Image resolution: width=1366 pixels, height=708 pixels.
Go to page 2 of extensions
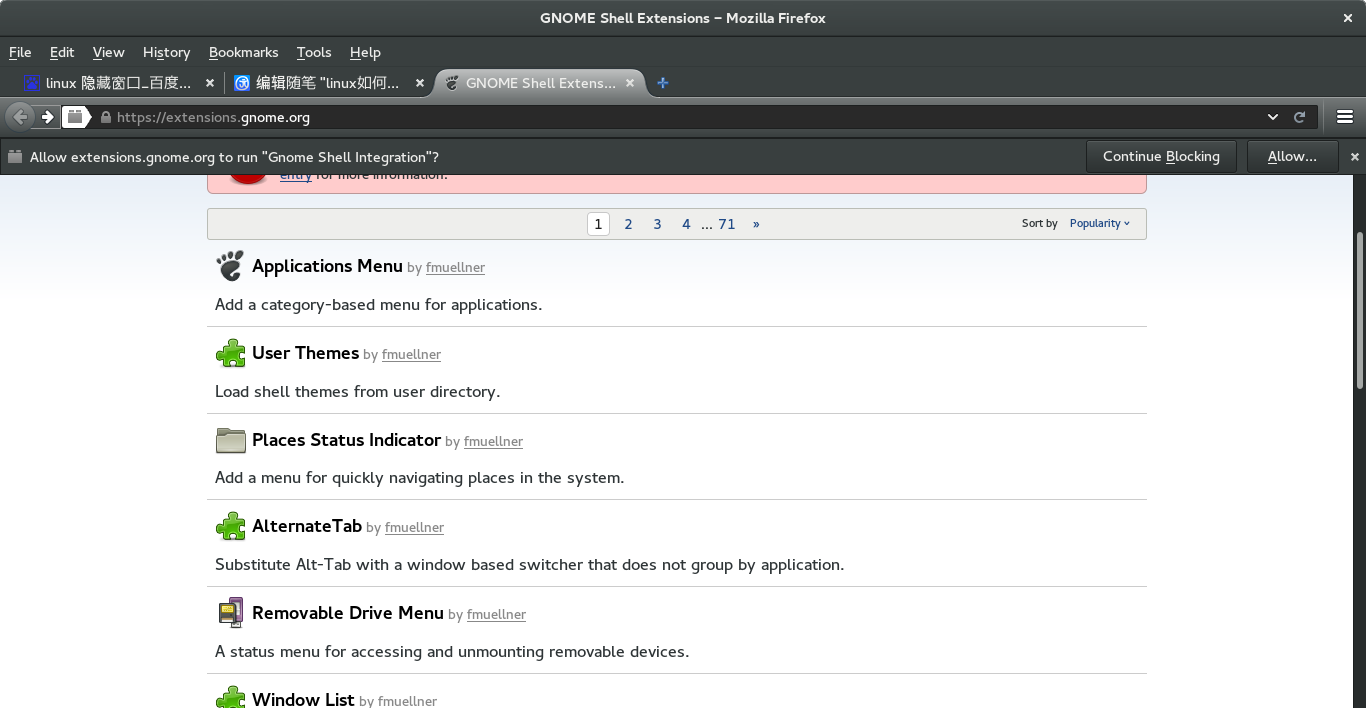(628, 224)
